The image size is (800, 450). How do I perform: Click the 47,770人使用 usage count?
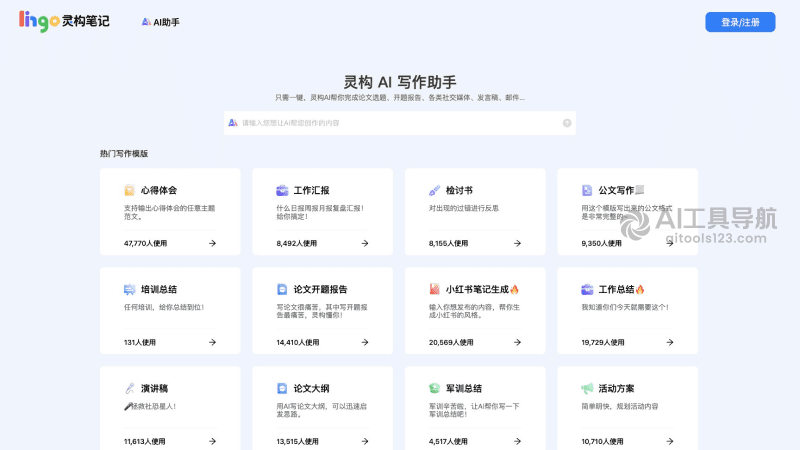pyautogui.click(x=145, y=243)
